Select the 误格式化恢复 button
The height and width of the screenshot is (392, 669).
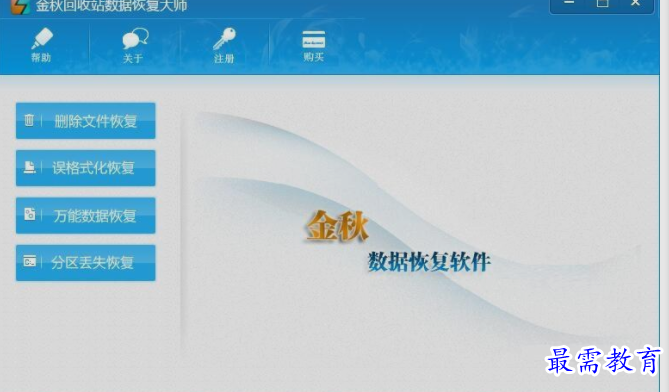coord(86,168)
